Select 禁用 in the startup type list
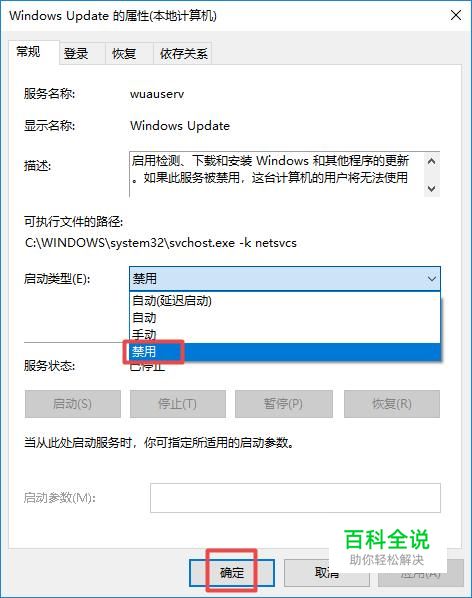 (285, 351)
